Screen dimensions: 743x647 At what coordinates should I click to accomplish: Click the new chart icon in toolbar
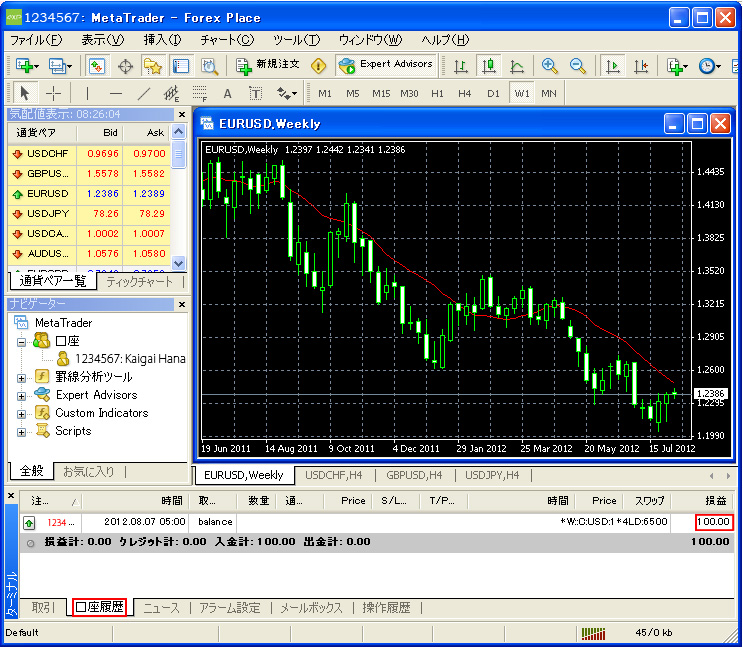point(24,66)
